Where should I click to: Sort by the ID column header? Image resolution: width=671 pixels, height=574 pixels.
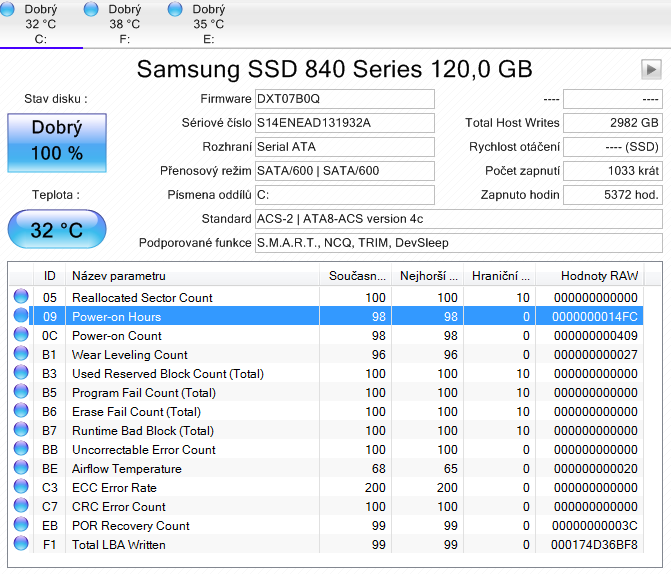click(x=50, y=276)
